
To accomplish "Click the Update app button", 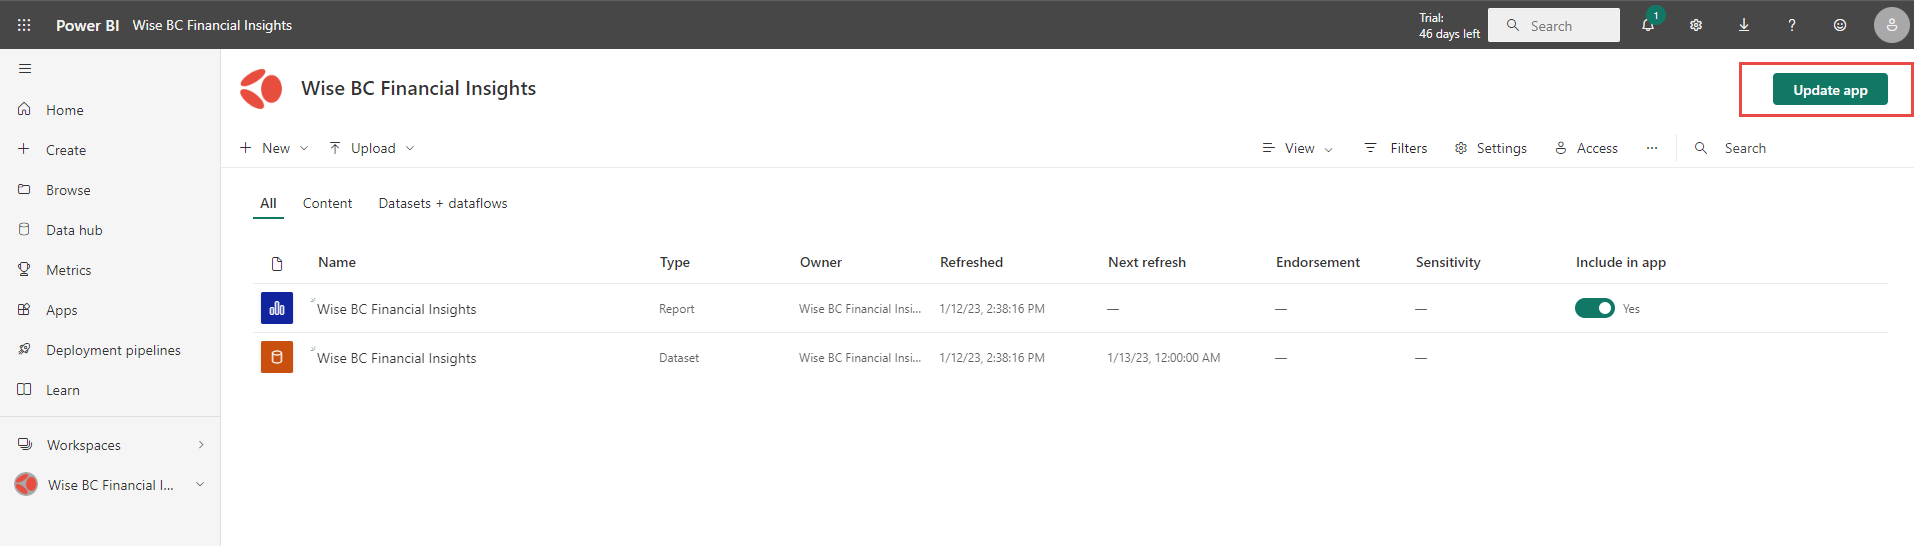I will pos(1829,90).
